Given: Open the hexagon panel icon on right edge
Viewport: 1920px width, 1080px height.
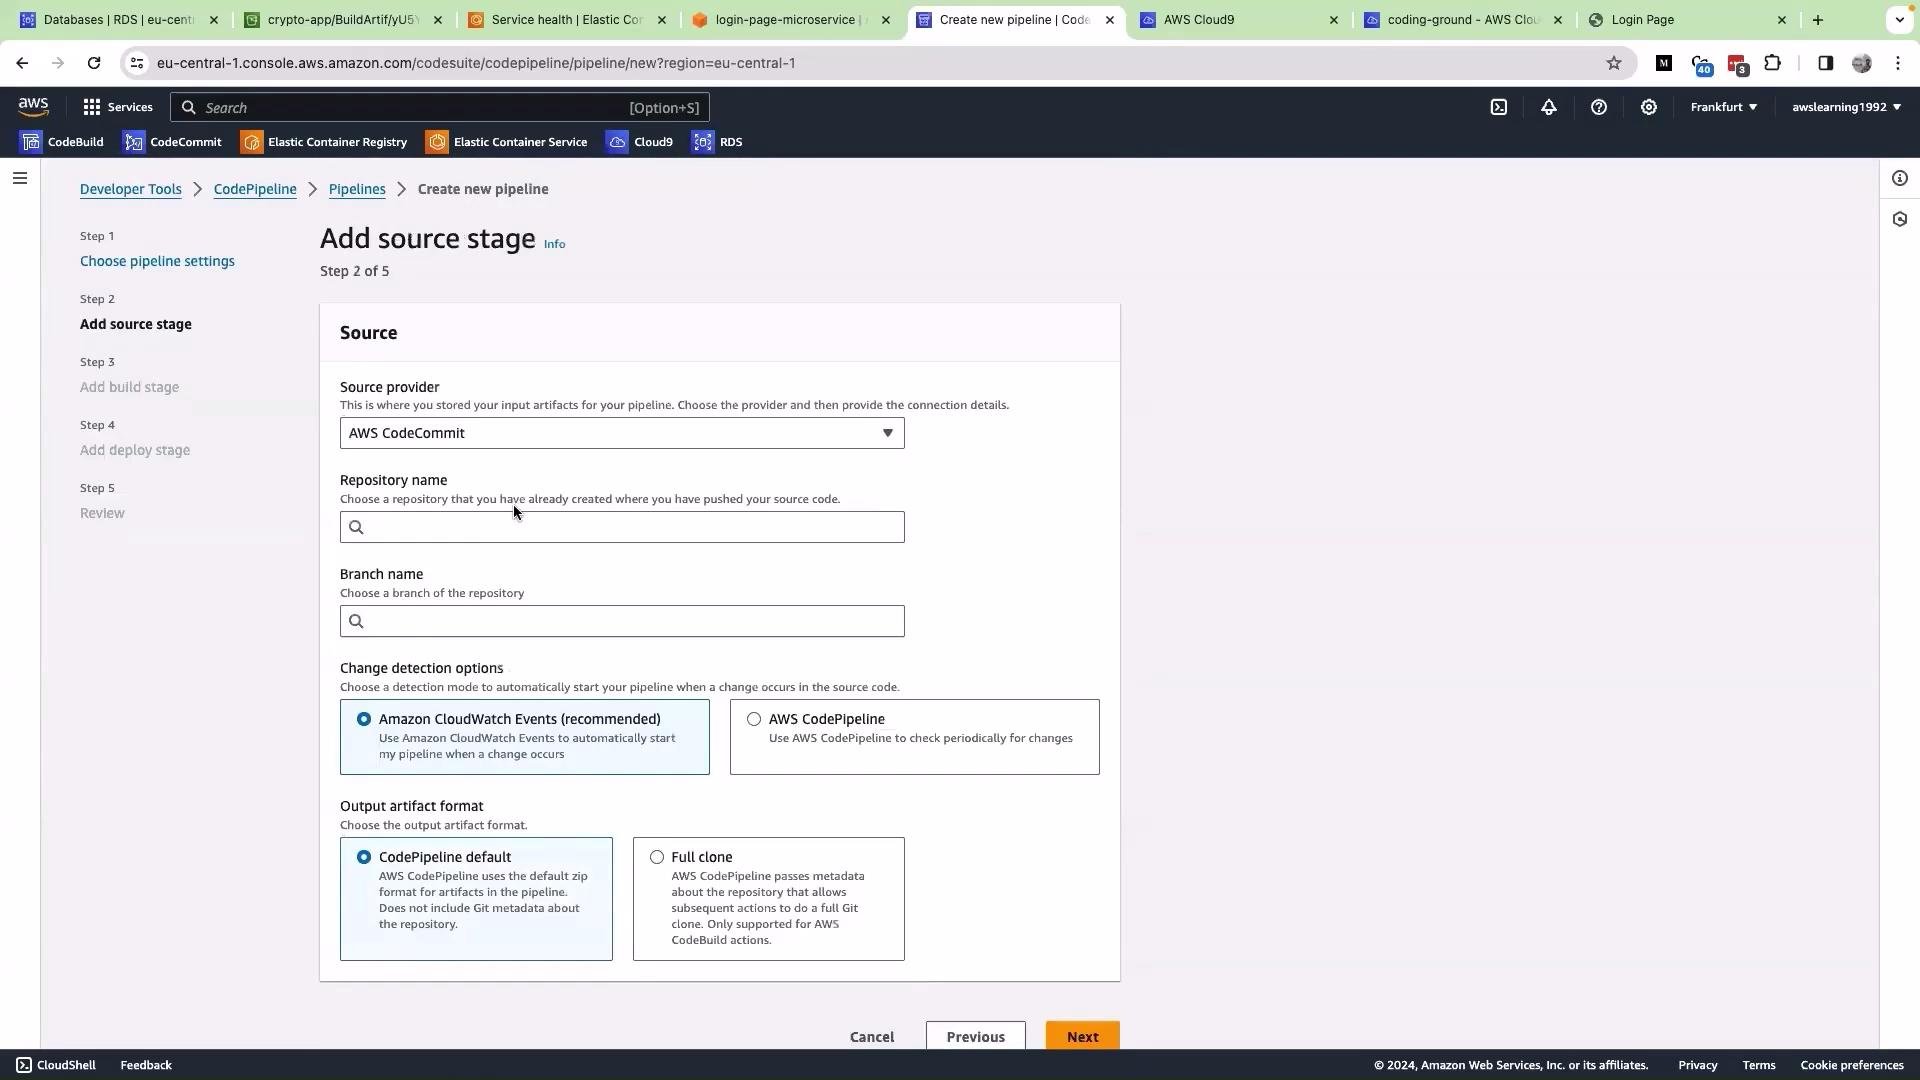Looking at the screenshot, I should point(1900,219).
